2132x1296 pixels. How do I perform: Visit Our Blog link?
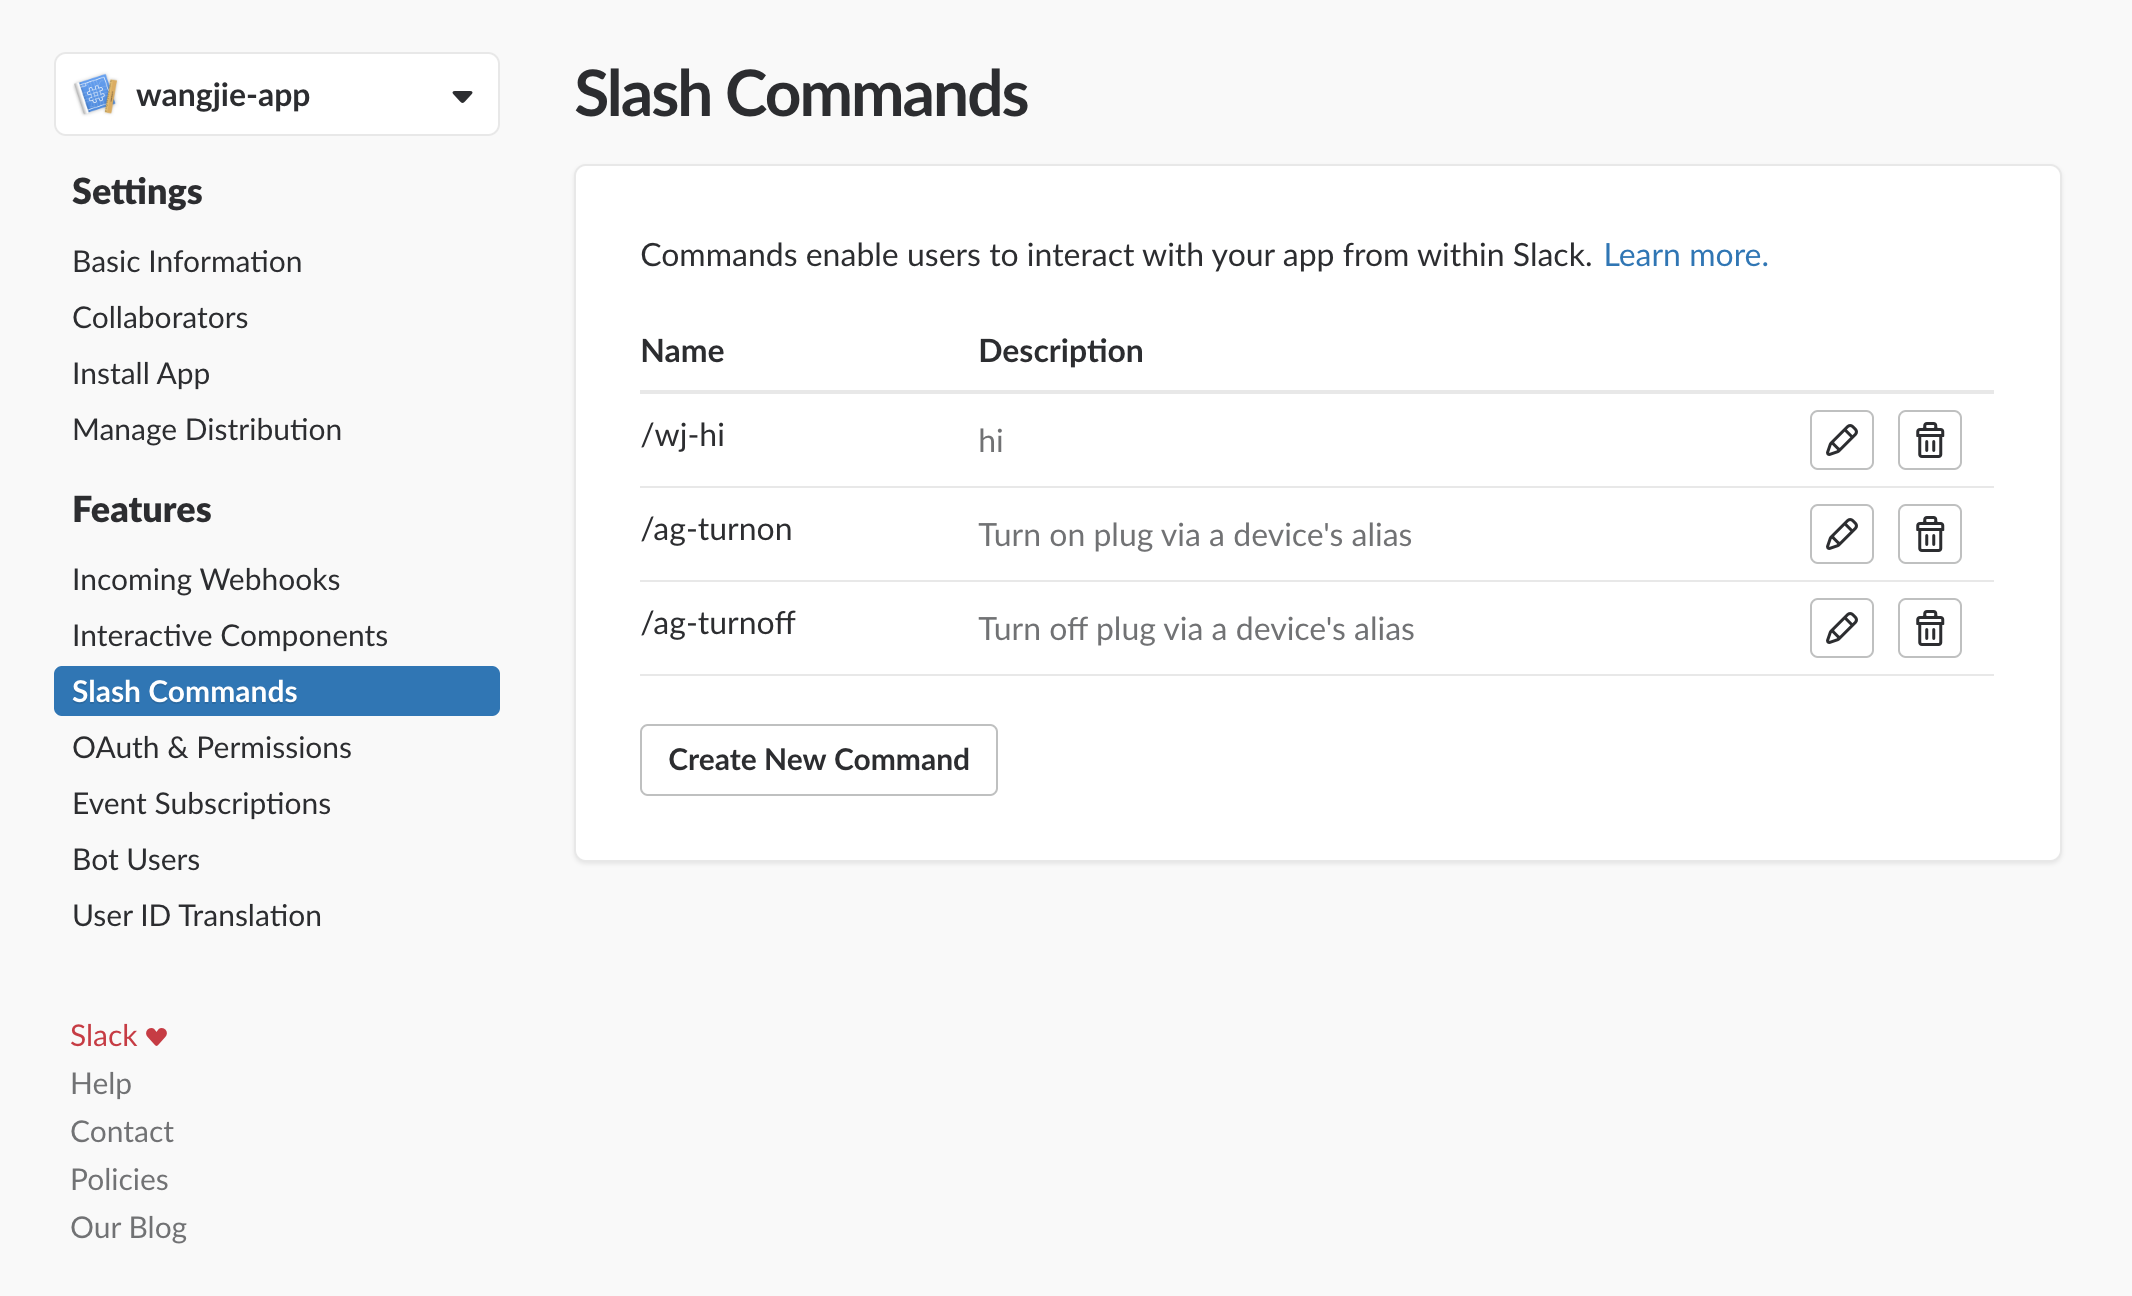(129, 1228)
